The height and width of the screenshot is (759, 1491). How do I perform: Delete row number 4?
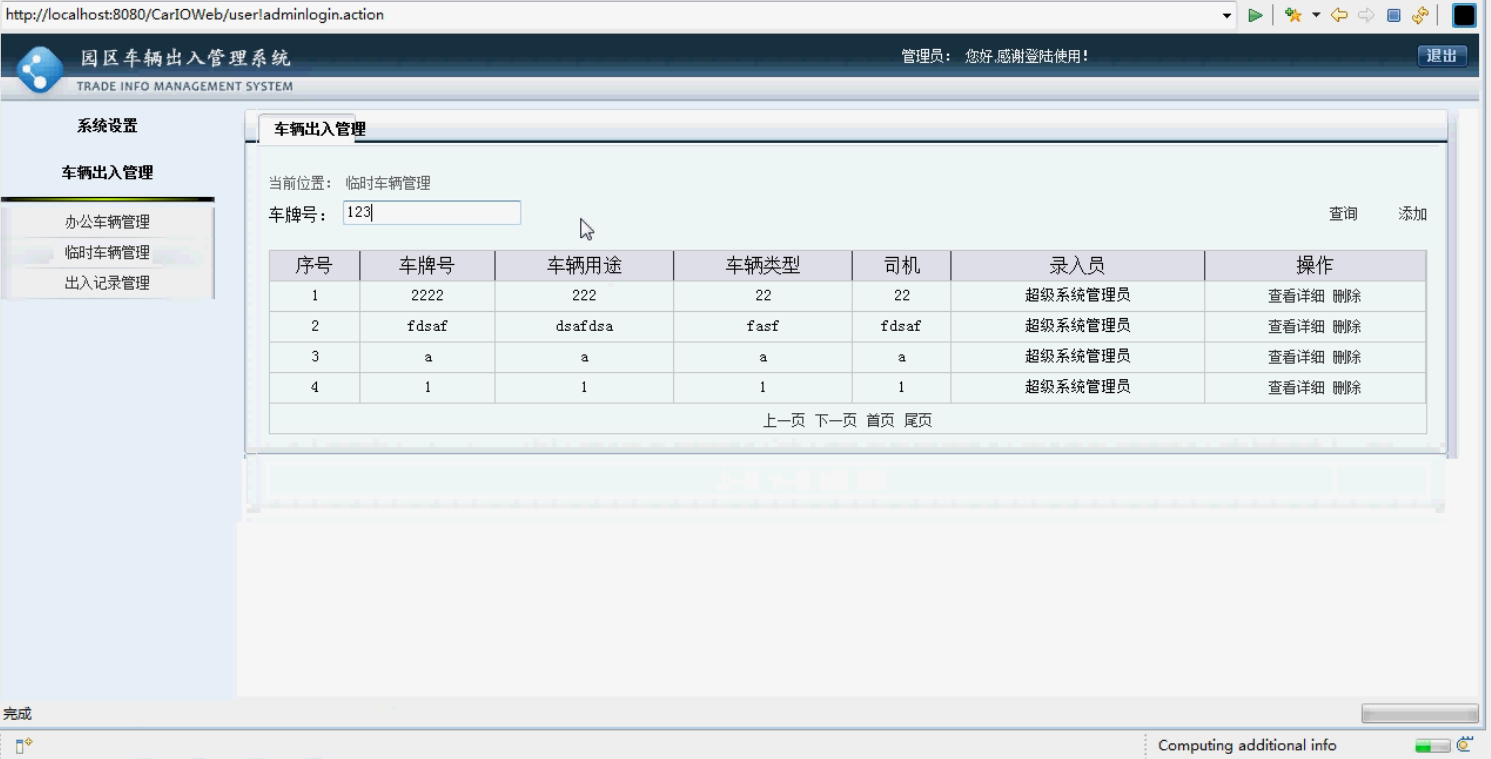pyautogui.click(x=1347, y=388)
